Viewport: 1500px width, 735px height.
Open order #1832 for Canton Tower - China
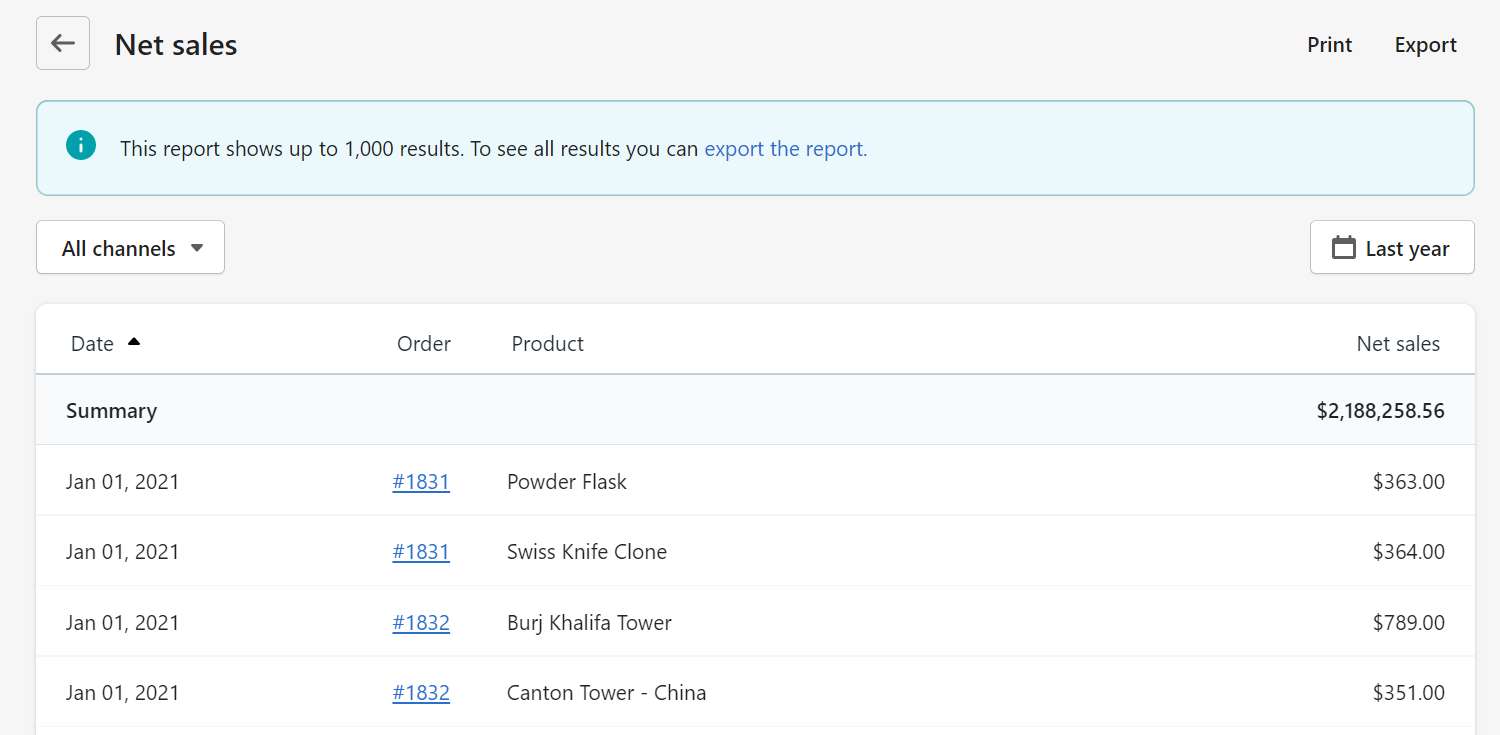click(x=421, y=693)
